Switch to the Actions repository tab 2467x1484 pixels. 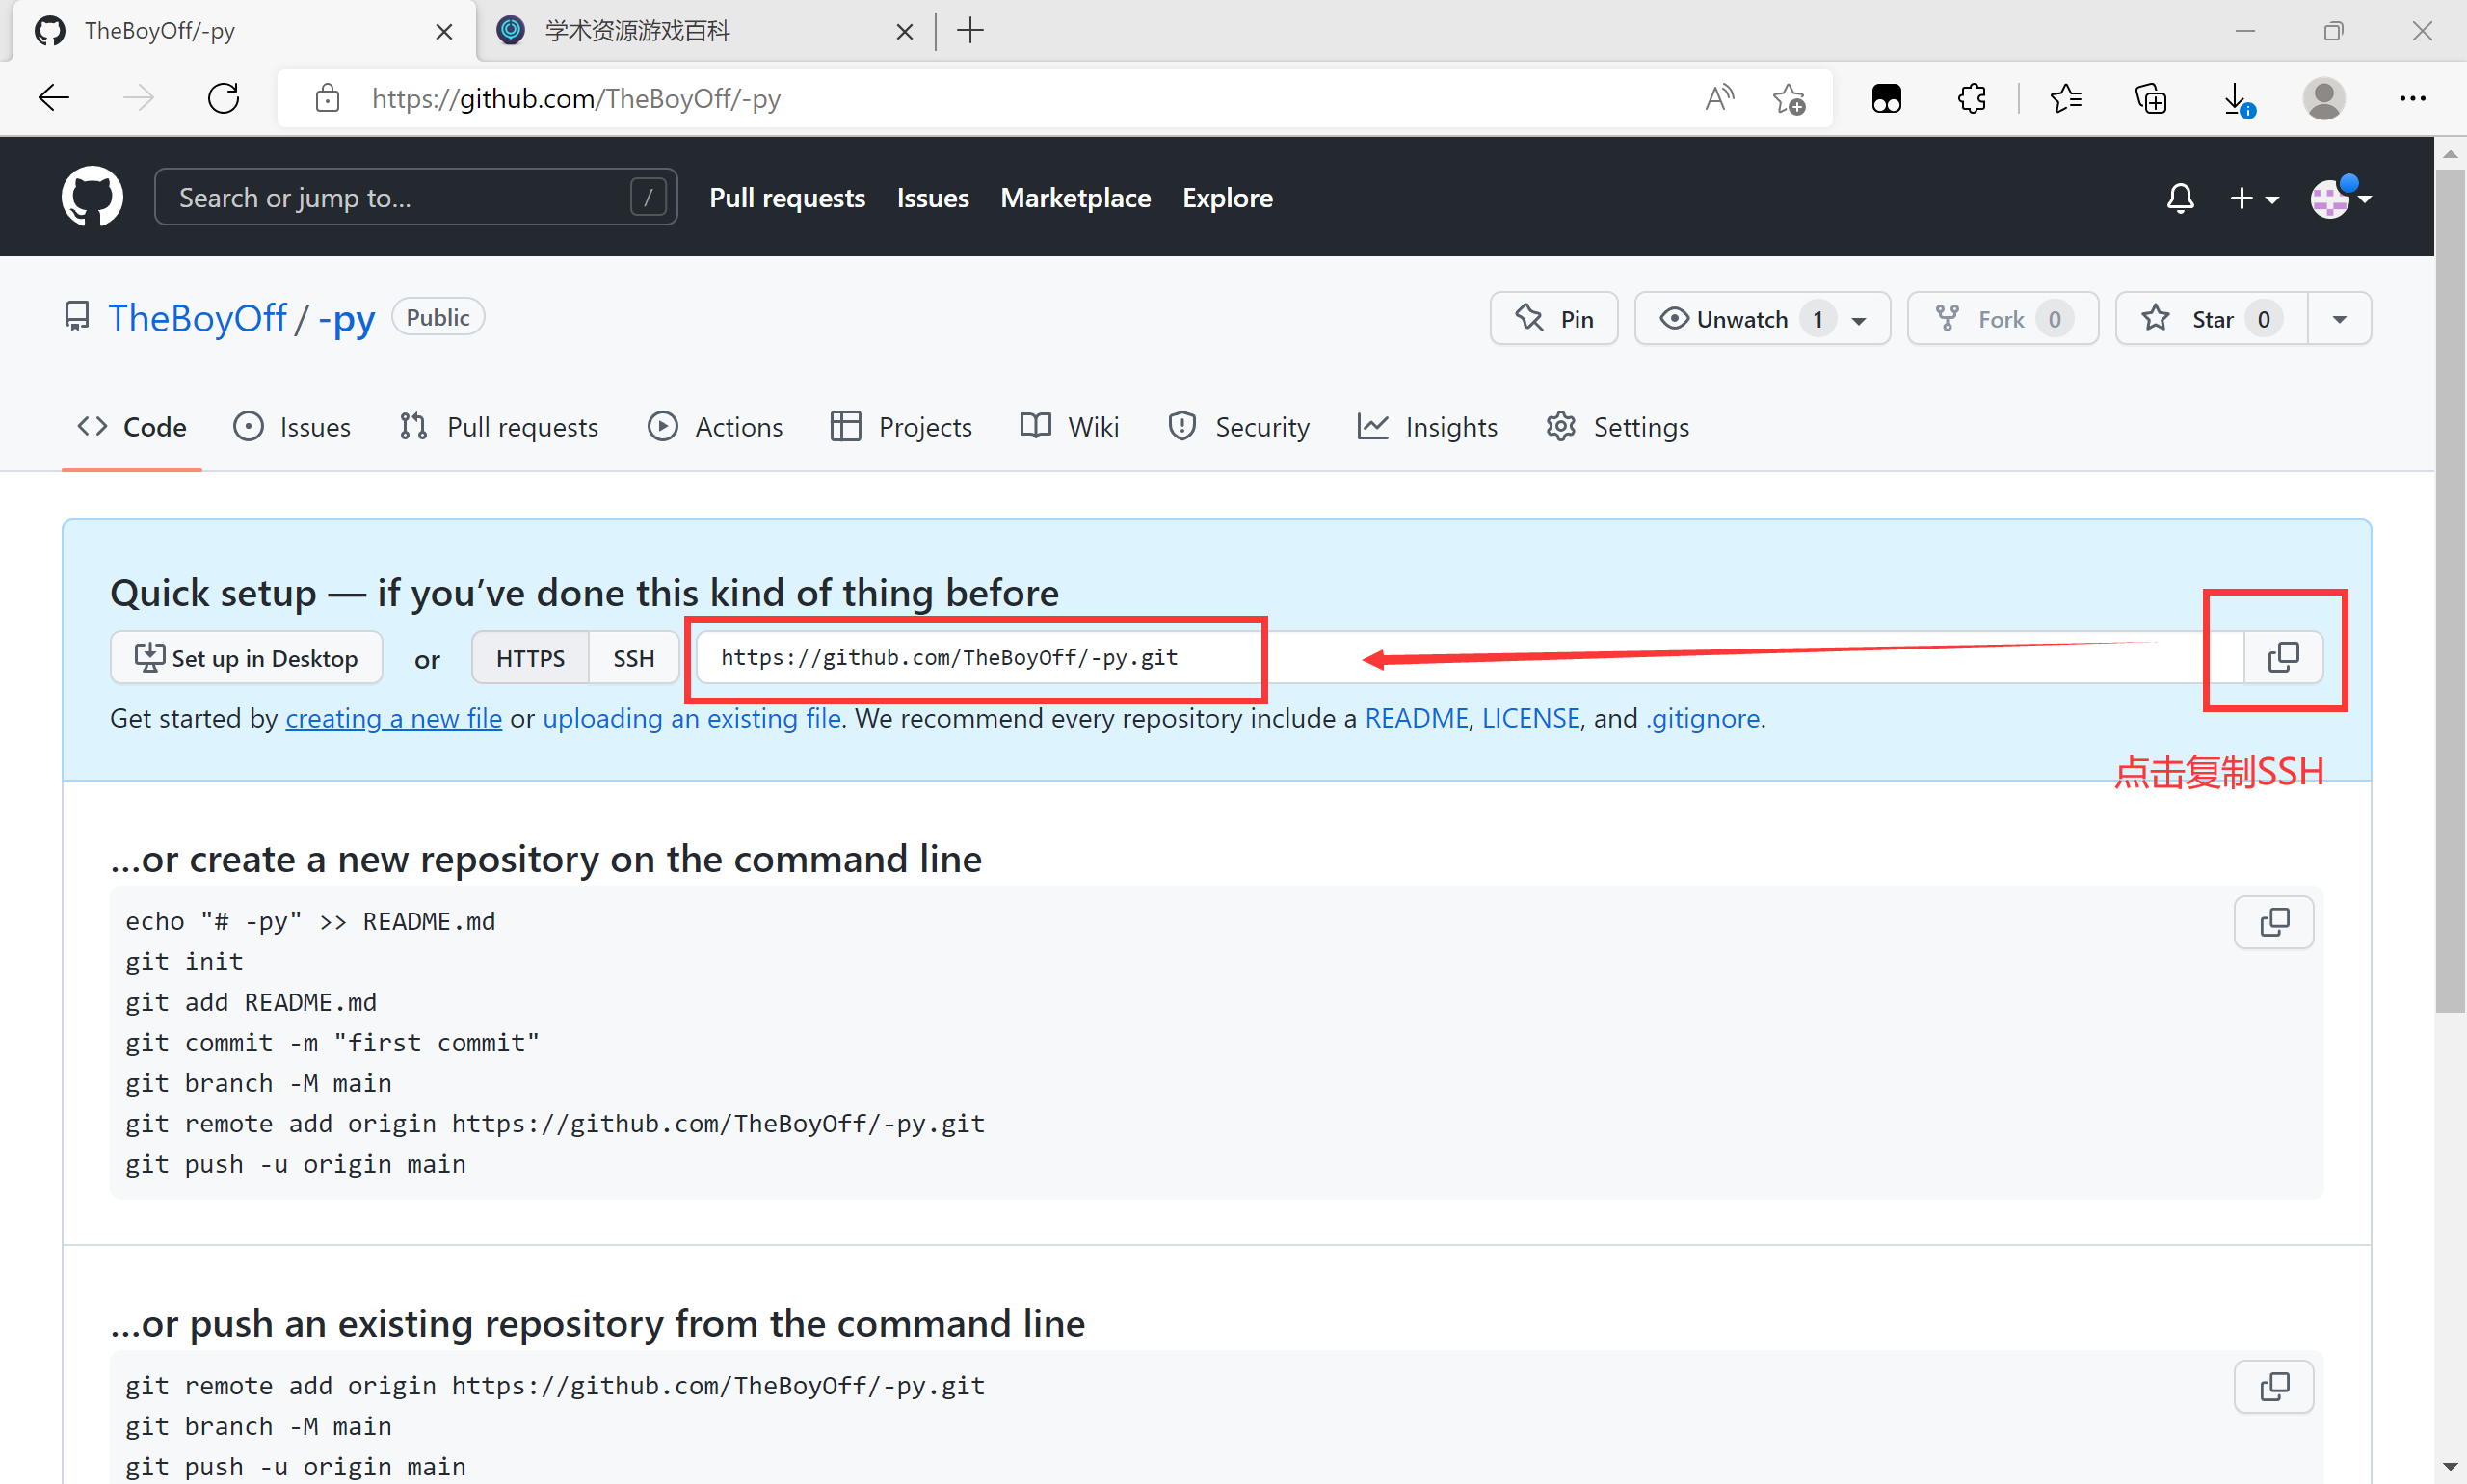pyautogui.click(x=716, y=427)
